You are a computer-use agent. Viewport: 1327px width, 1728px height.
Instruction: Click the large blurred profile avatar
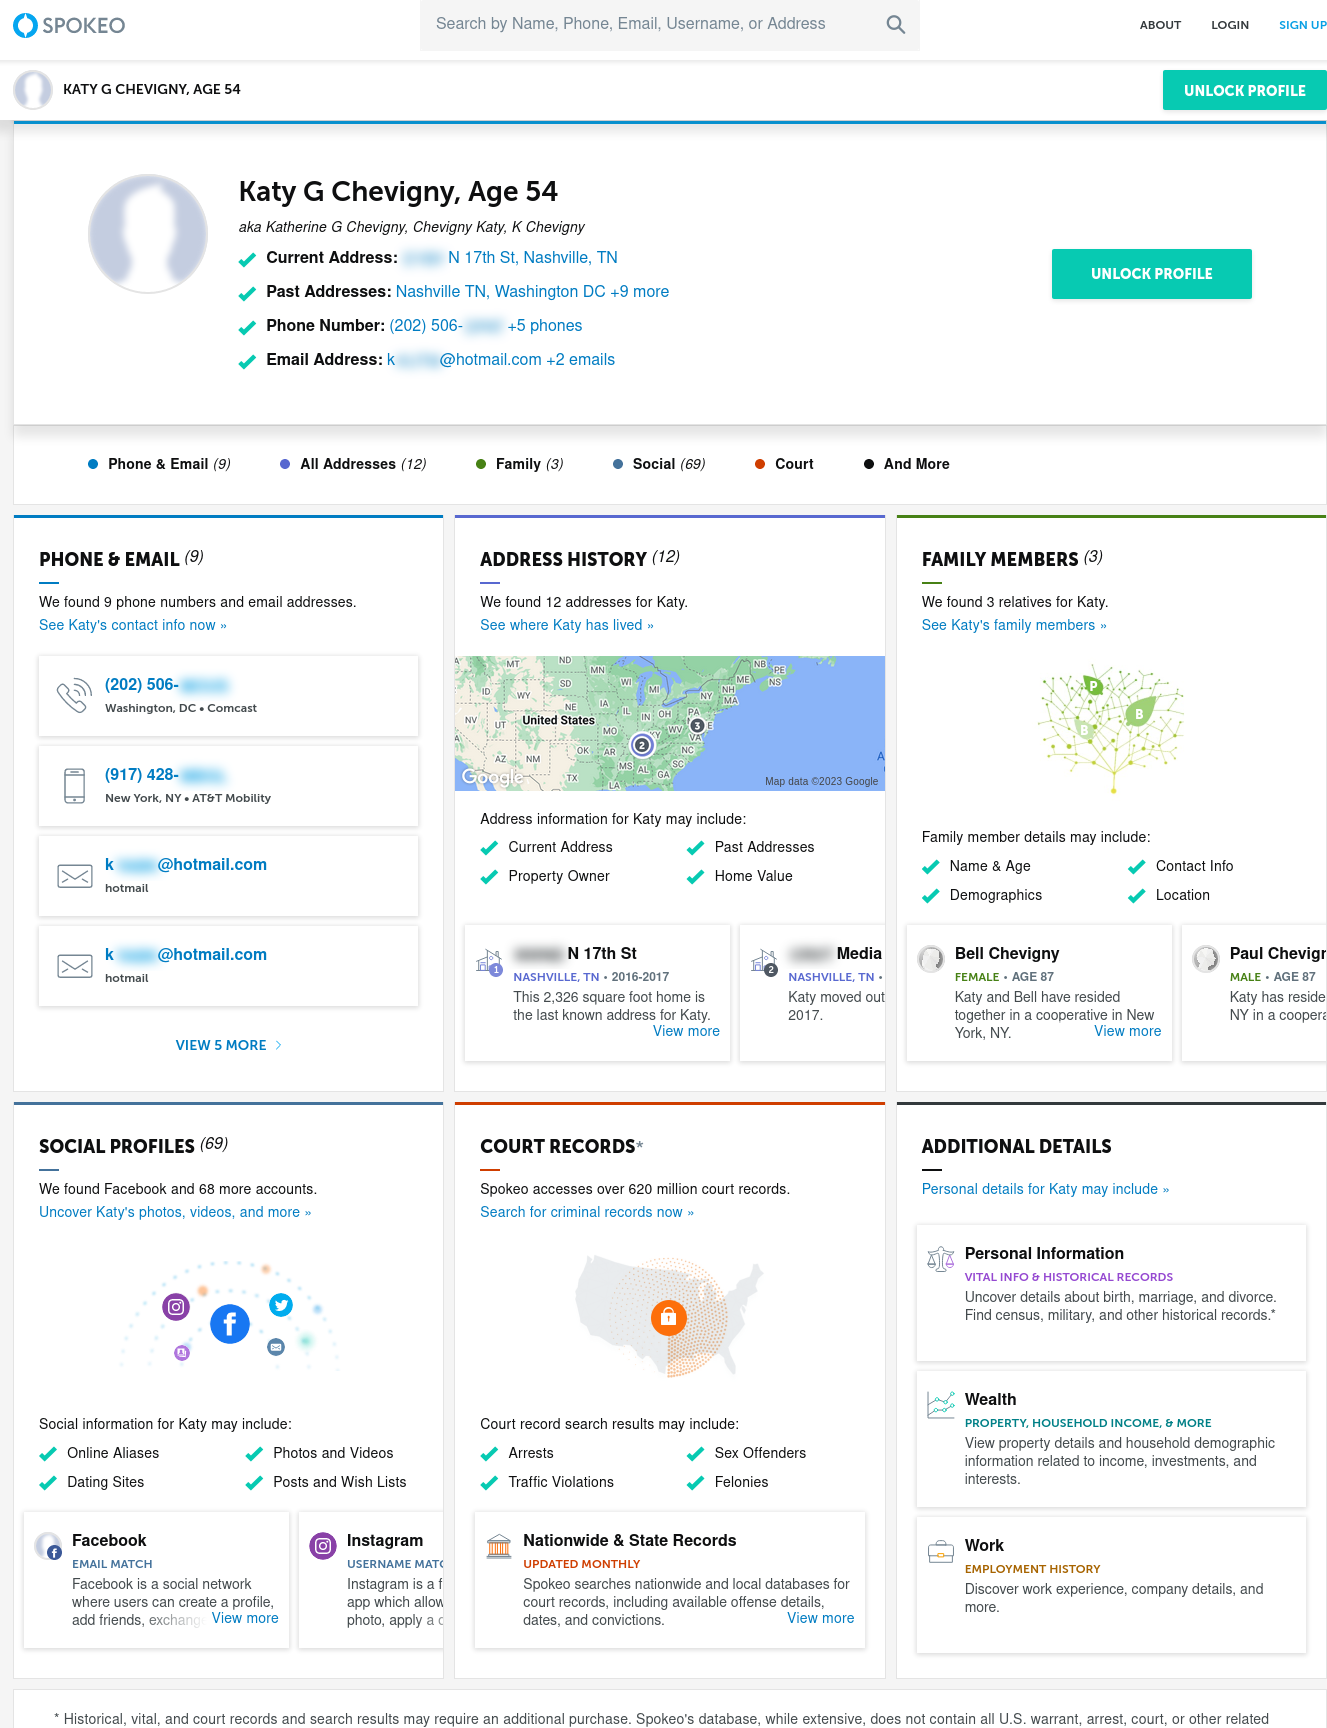(x=148, y=233)
